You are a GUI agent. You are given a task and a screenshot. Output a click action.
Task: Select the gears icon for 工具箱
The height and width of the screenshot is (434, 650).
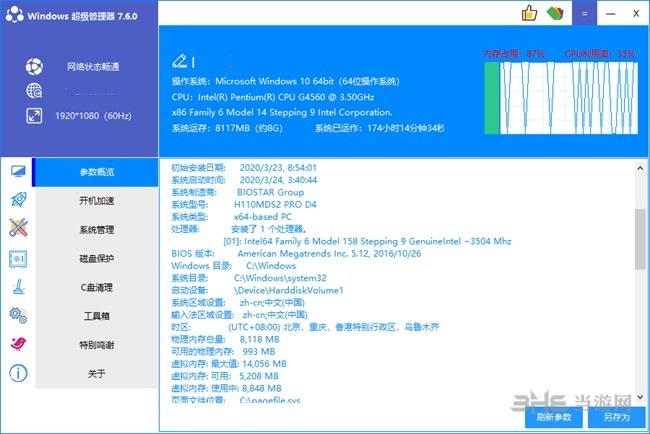[18, 315]
